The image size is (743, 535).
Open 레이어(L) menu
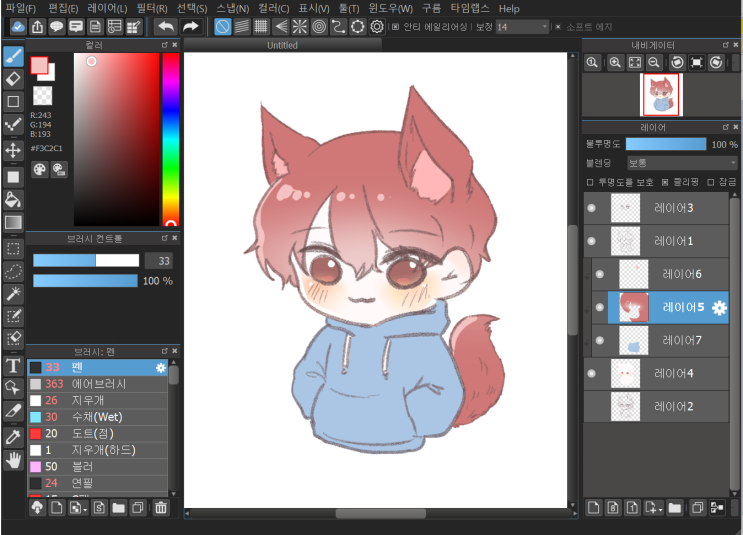click(x=107, y=8)
